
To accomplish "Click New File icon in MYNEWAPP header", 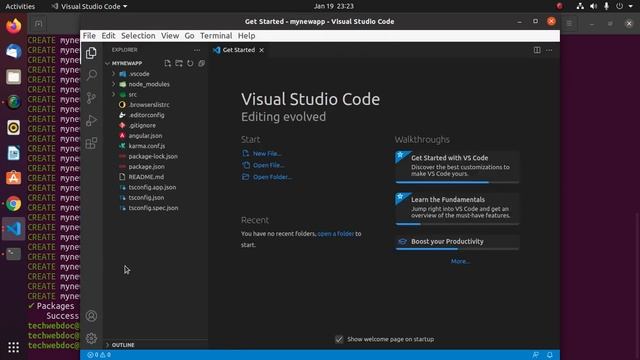I will tap(168, 63).
